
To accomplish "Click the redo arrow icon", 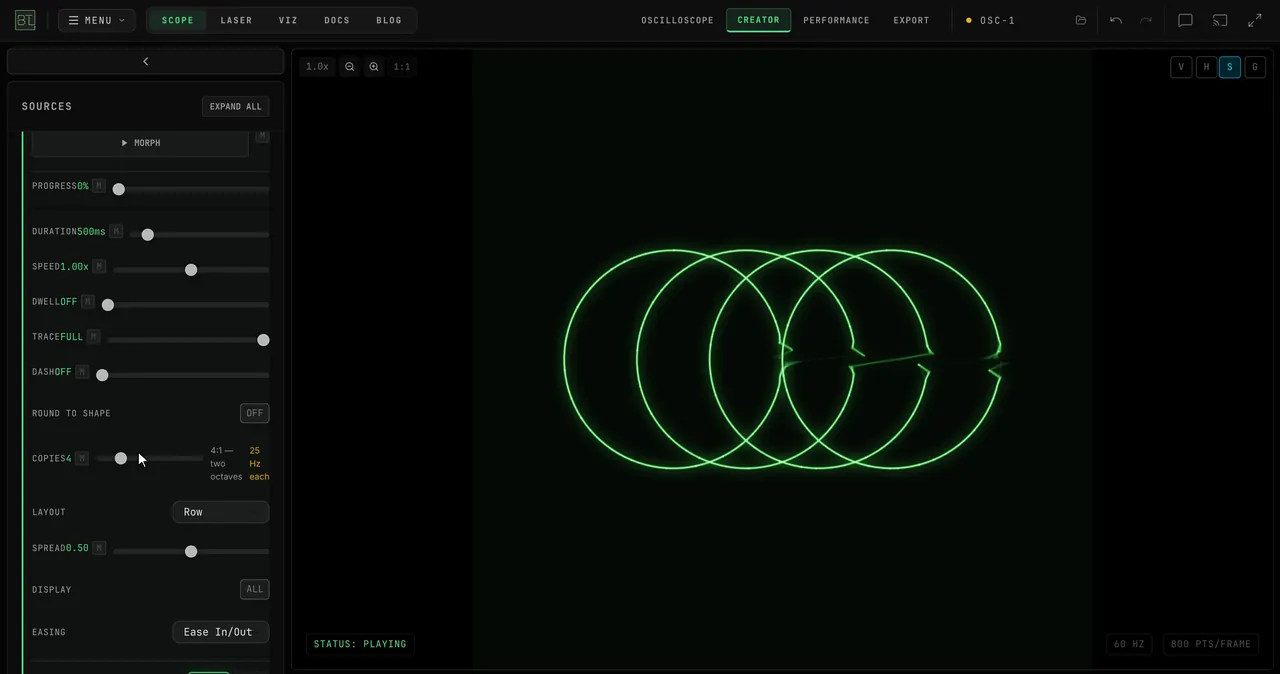I will click(1146, 20).
